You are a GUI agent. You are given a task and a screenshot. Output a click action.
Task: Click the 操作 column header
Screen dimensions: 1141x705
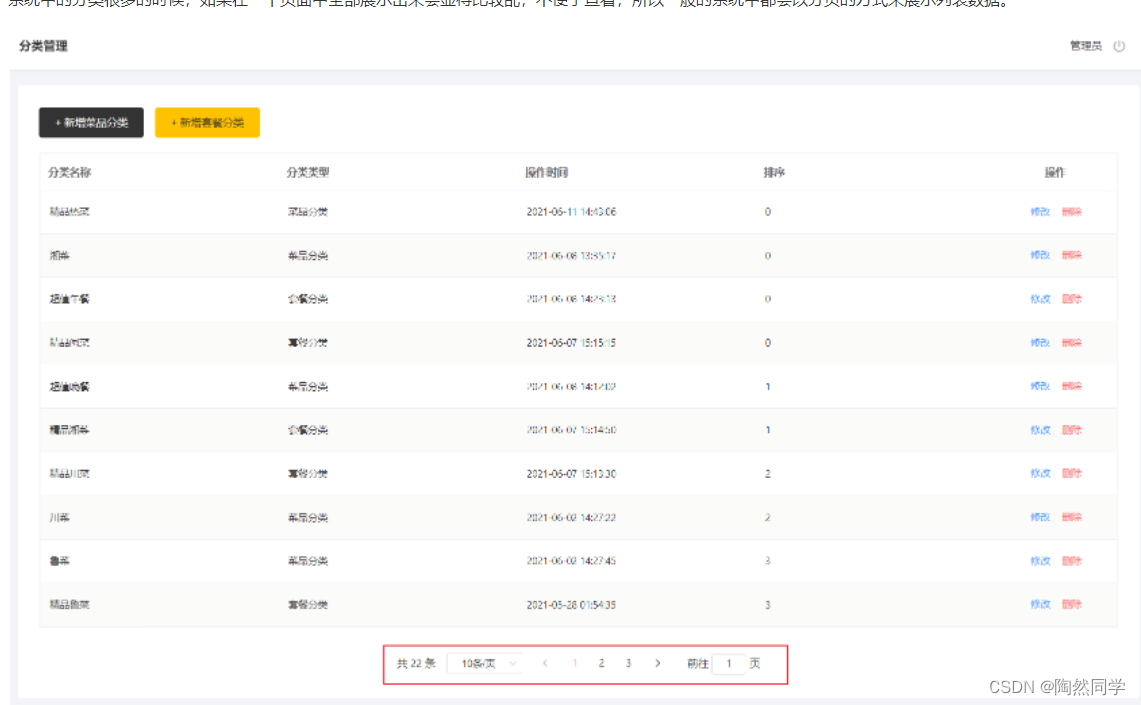tap(1055, 172)
